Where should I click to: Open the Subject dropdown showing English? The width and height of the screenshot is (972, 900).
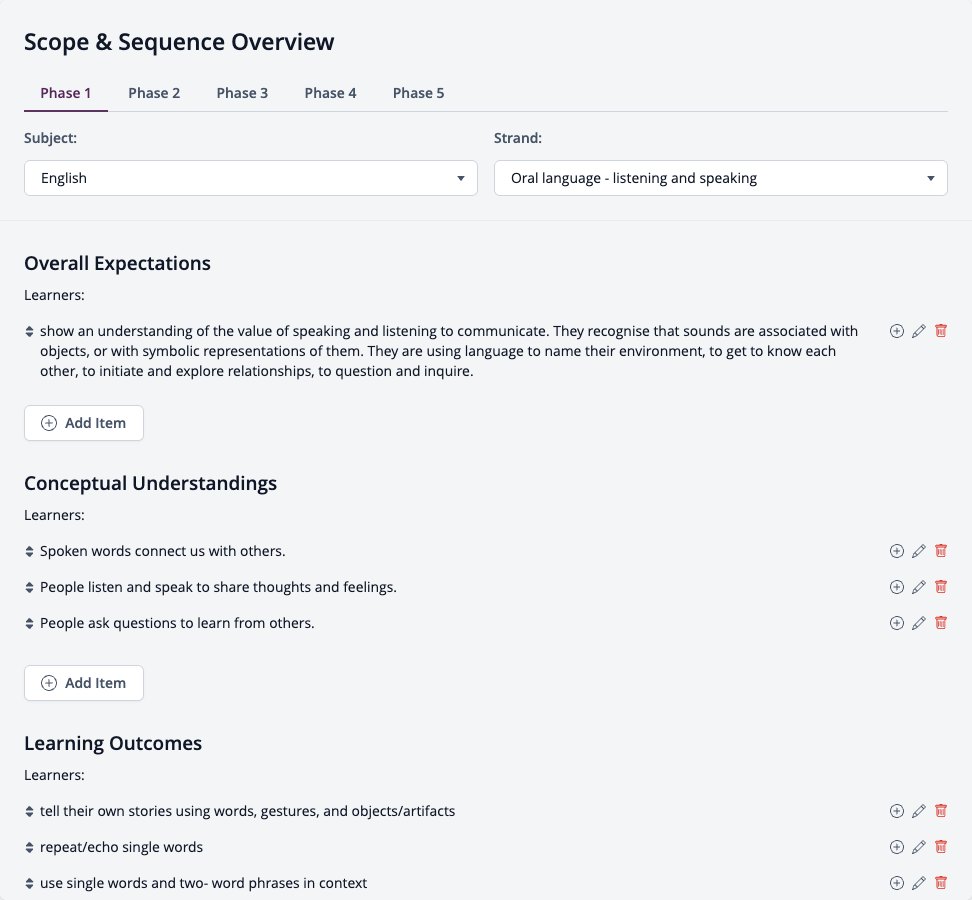[250, 178]
